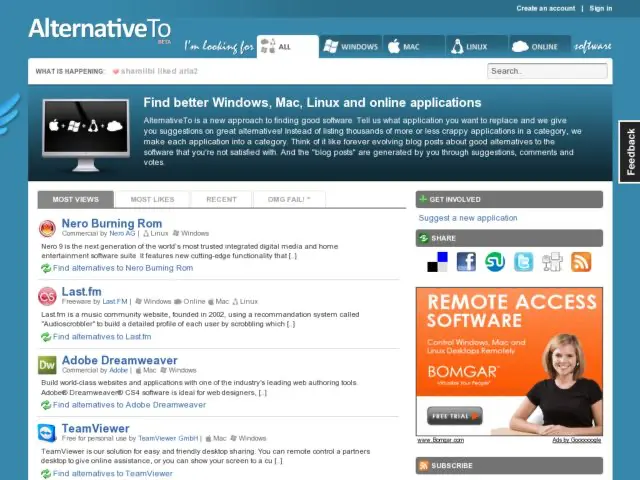Click the Free Trial button in ad
The width and height of the screenshot is (640, 480).
pyautogui.click(x=455, y=416)
